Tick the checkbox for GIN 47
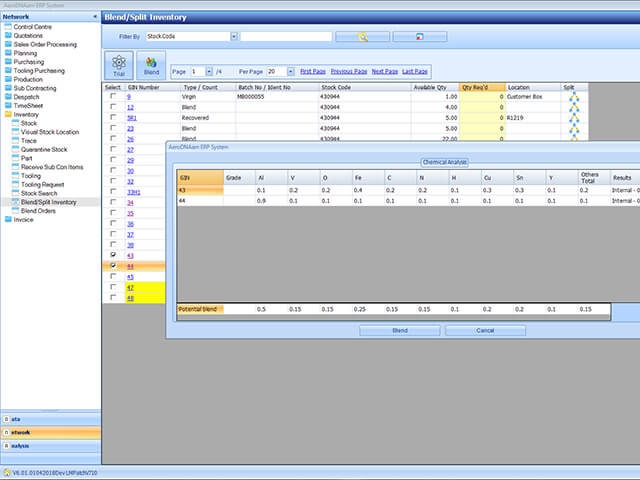Viewport: 640px width, 480px height. pyautogui.click(x=113, y=287)
